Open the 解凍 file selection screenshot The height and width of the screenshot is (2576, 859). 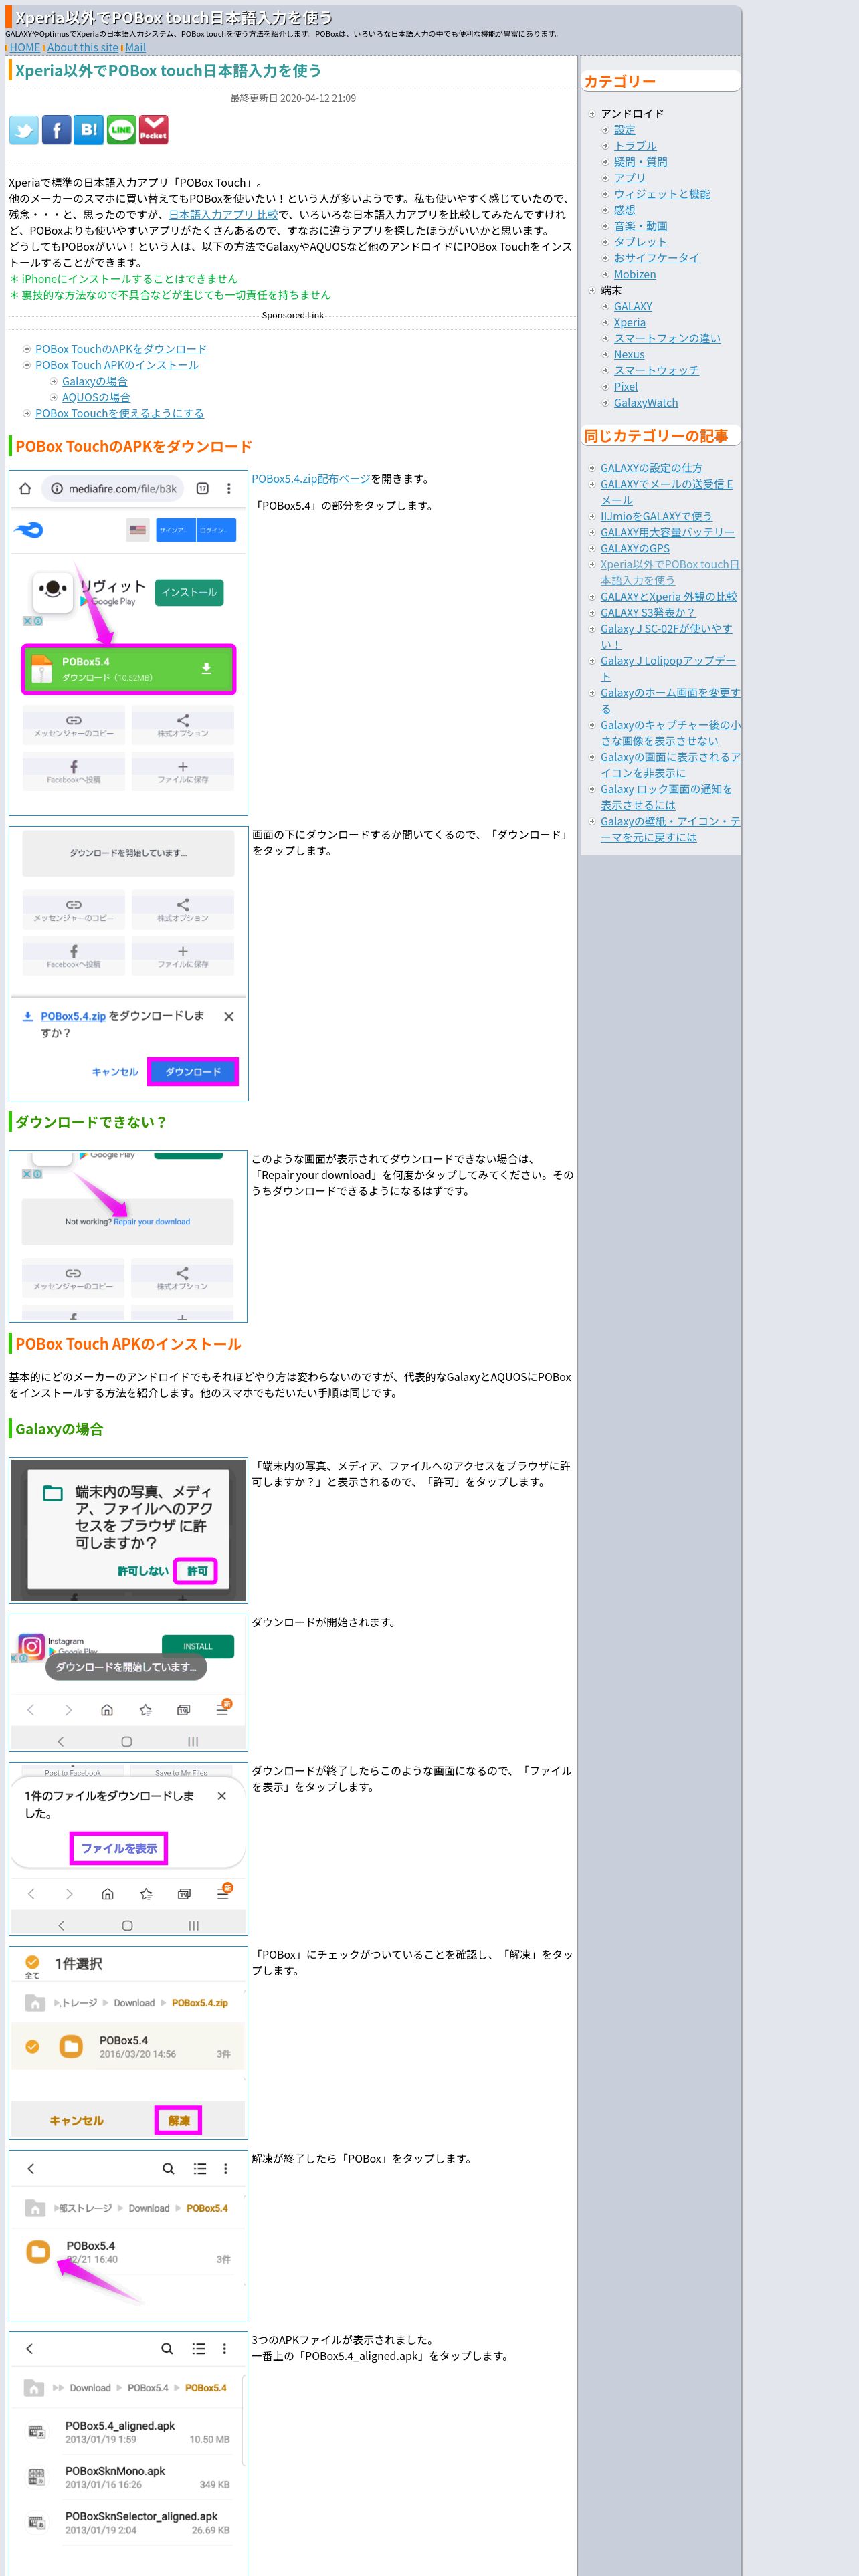128,2042
